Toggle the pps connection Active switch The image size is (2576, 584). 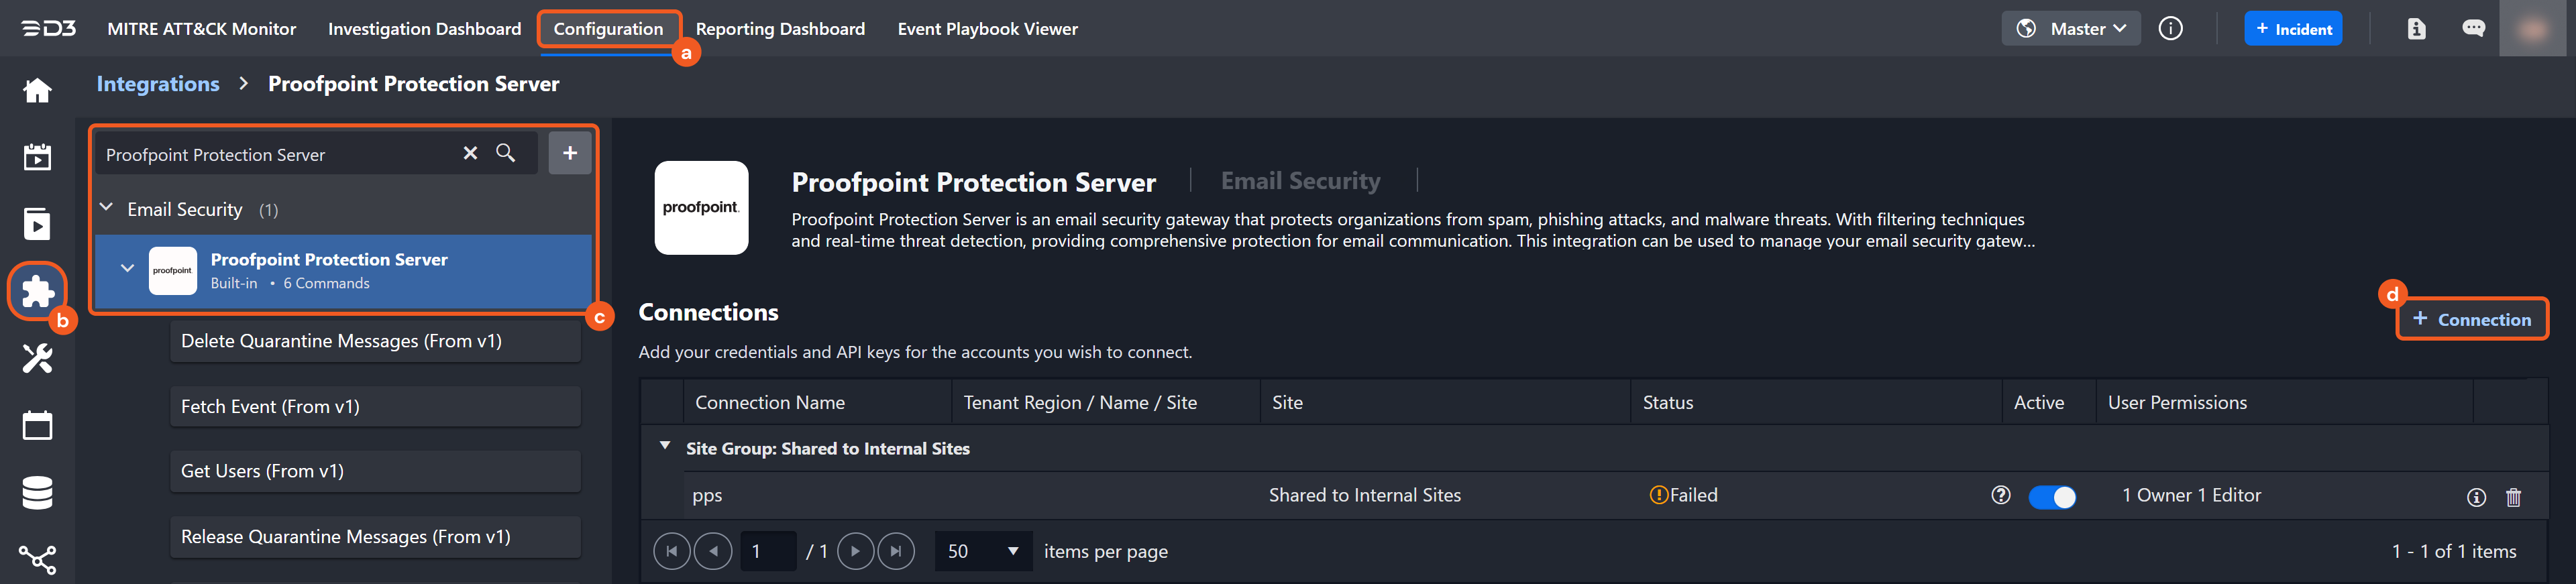[x=2052, y=497]
